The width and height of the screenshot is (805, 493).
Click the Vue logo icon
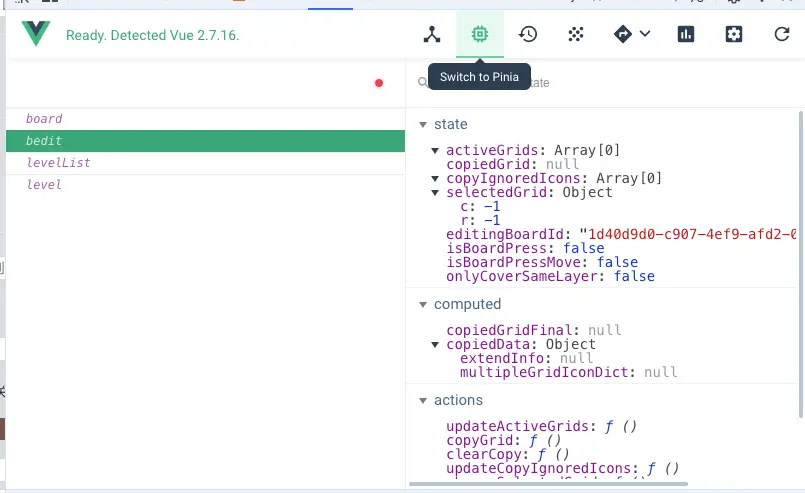tap(36, 34)
